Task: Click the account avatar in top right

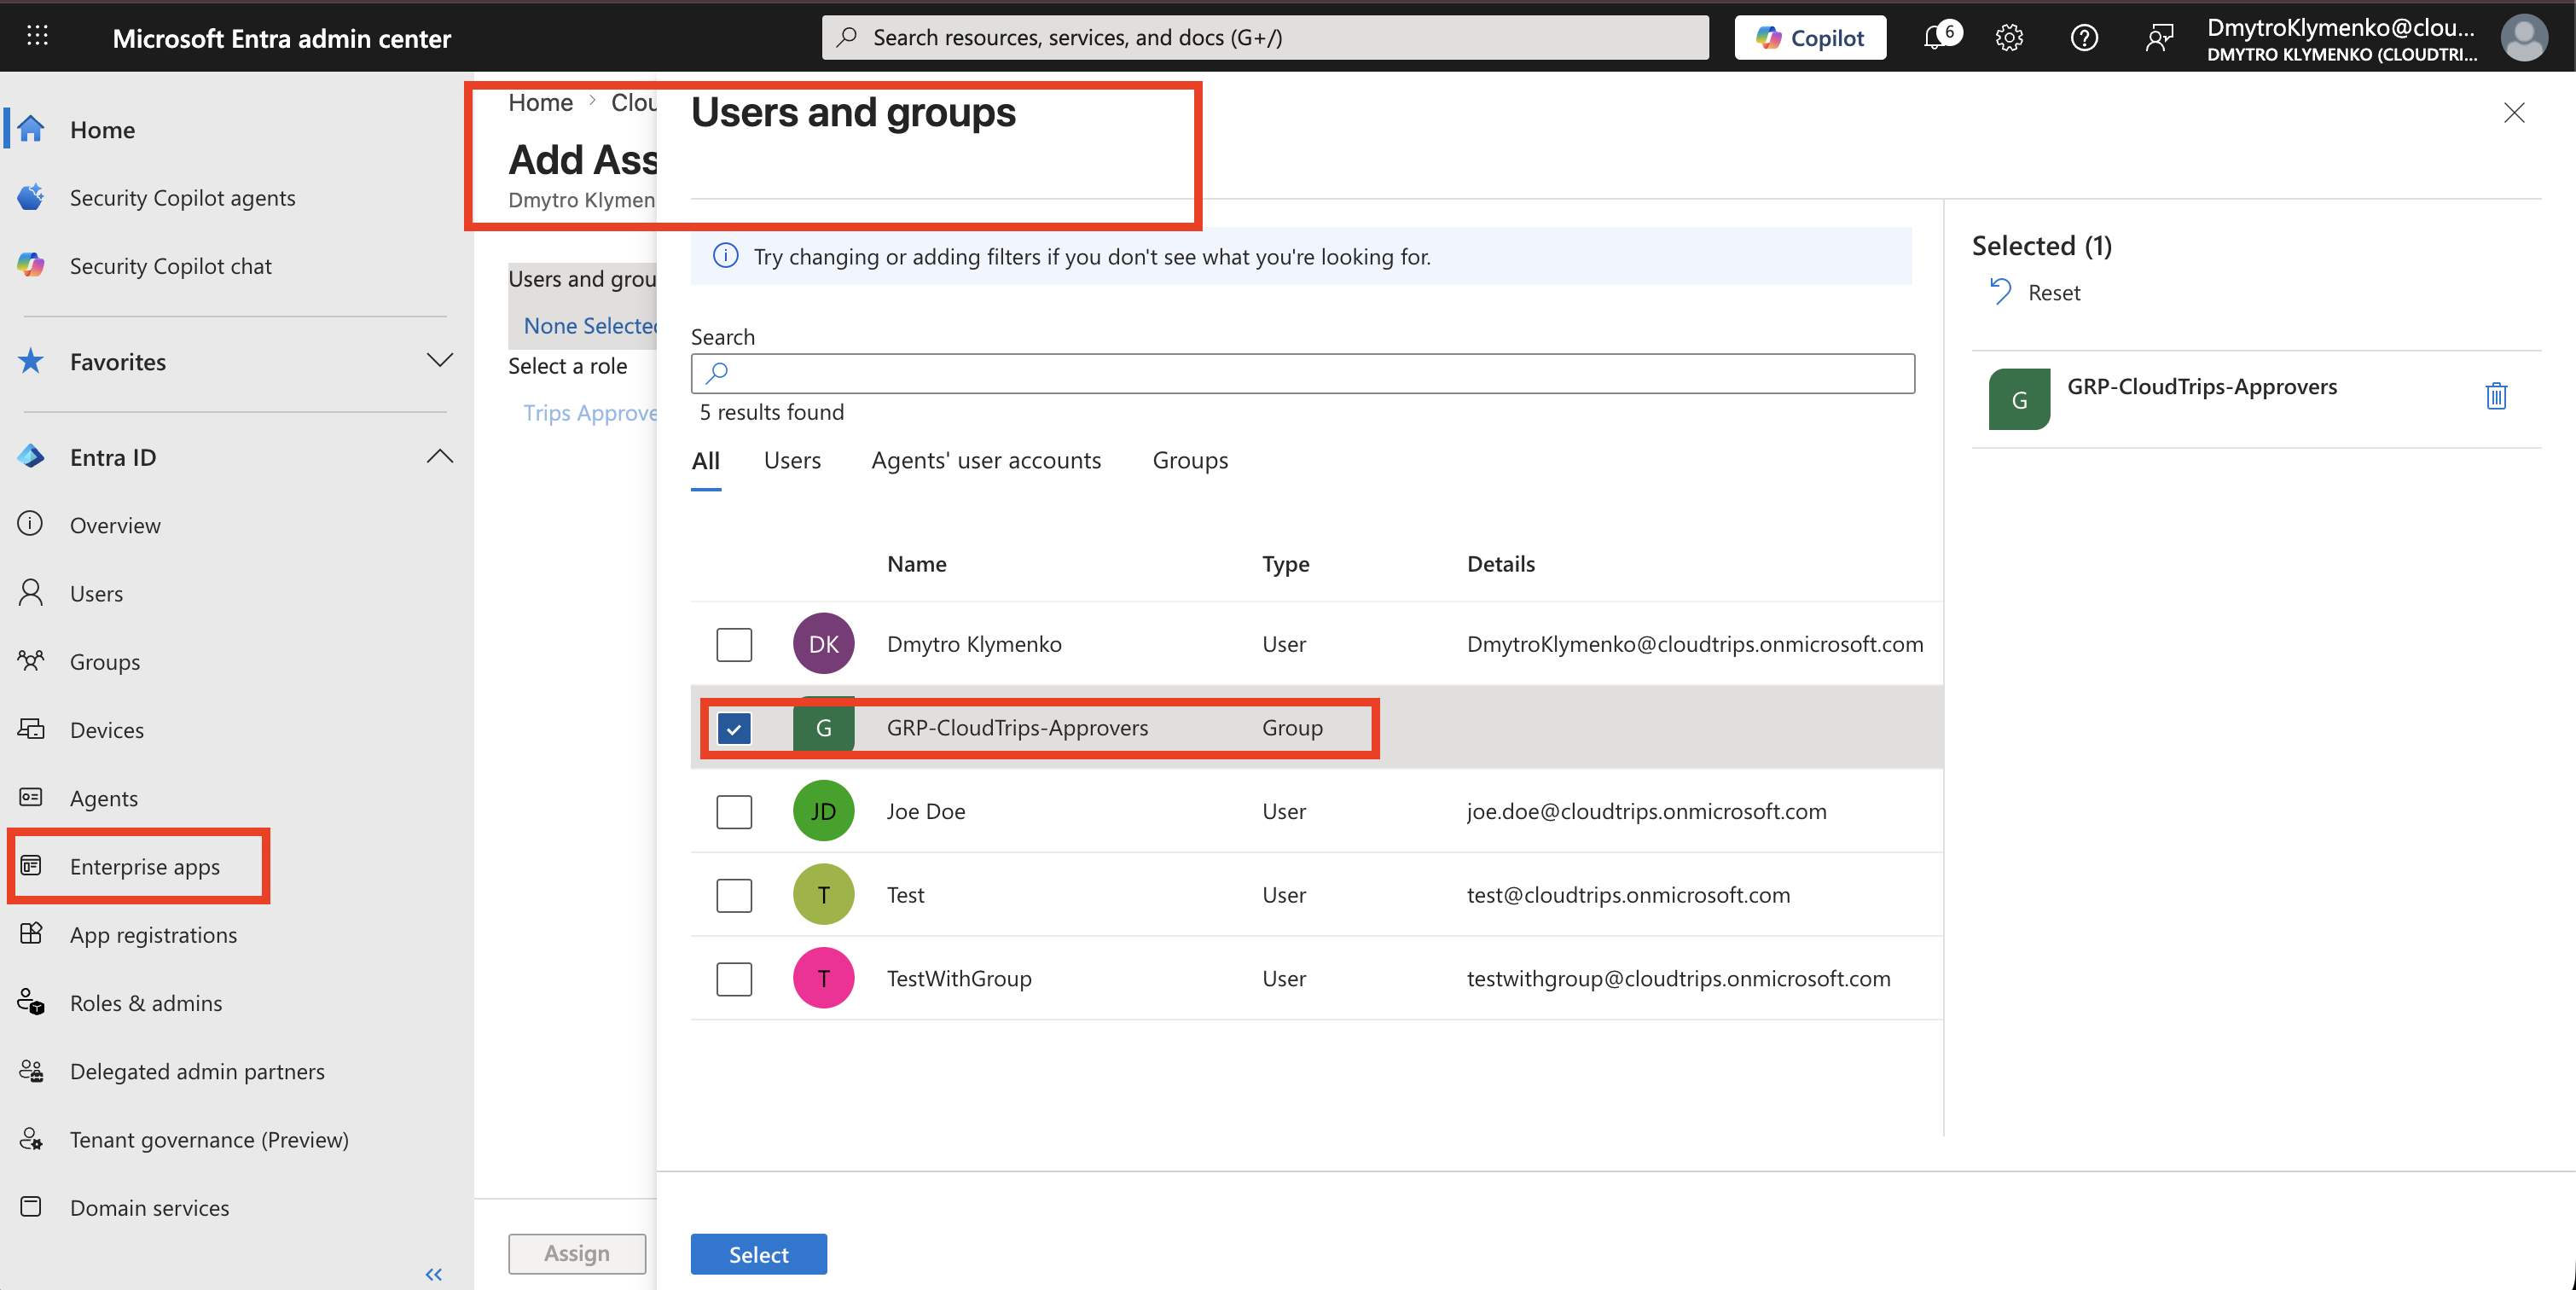Action: click(x=2523, y=38)
